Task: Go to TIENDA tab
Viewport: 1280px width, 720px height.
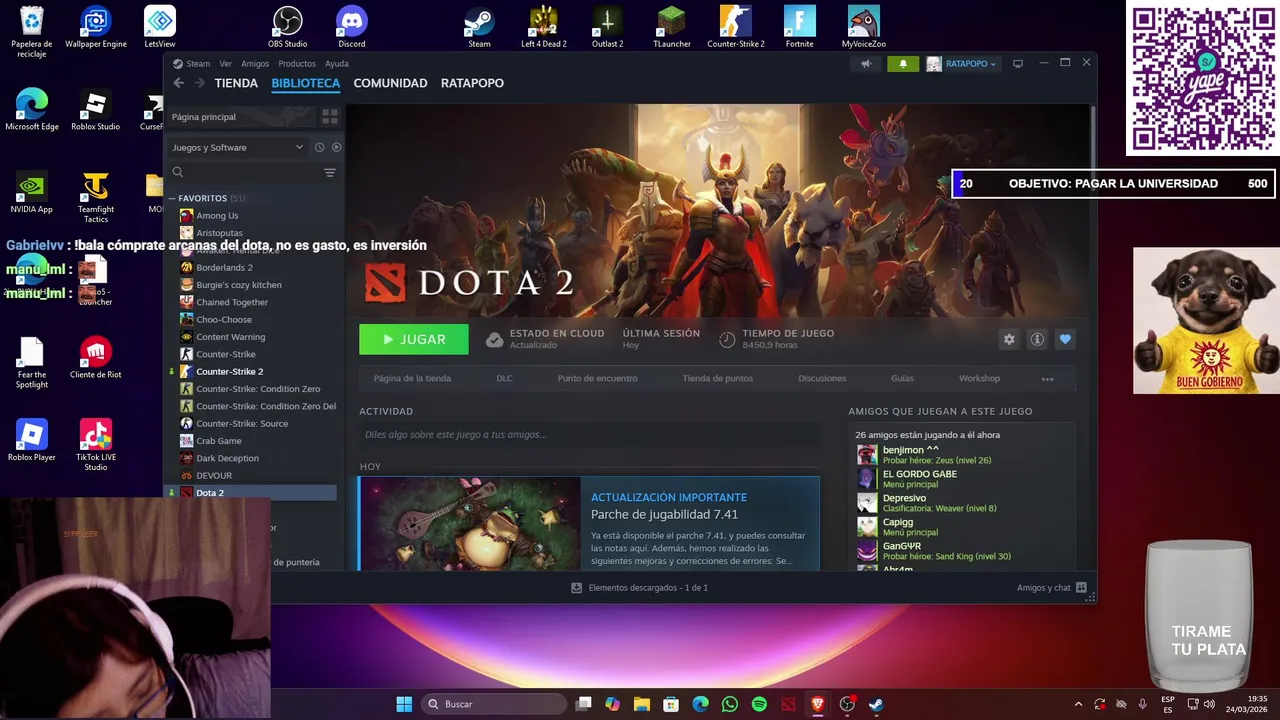Action: 236,83
